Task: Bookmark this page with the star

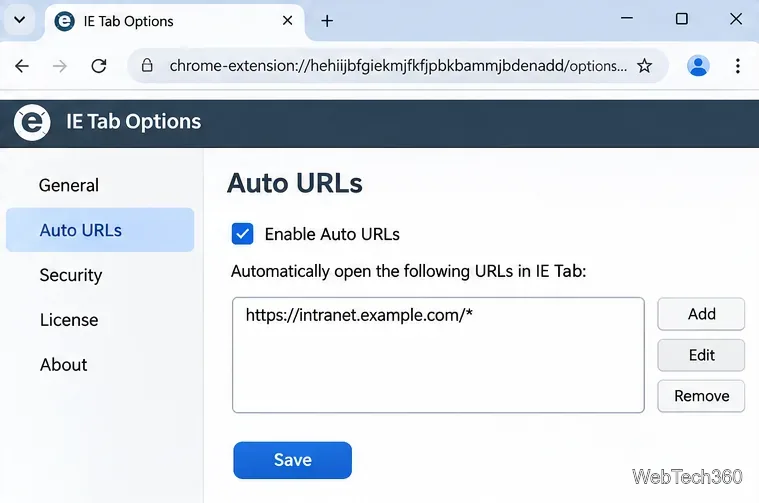Action: pos(644,65)
